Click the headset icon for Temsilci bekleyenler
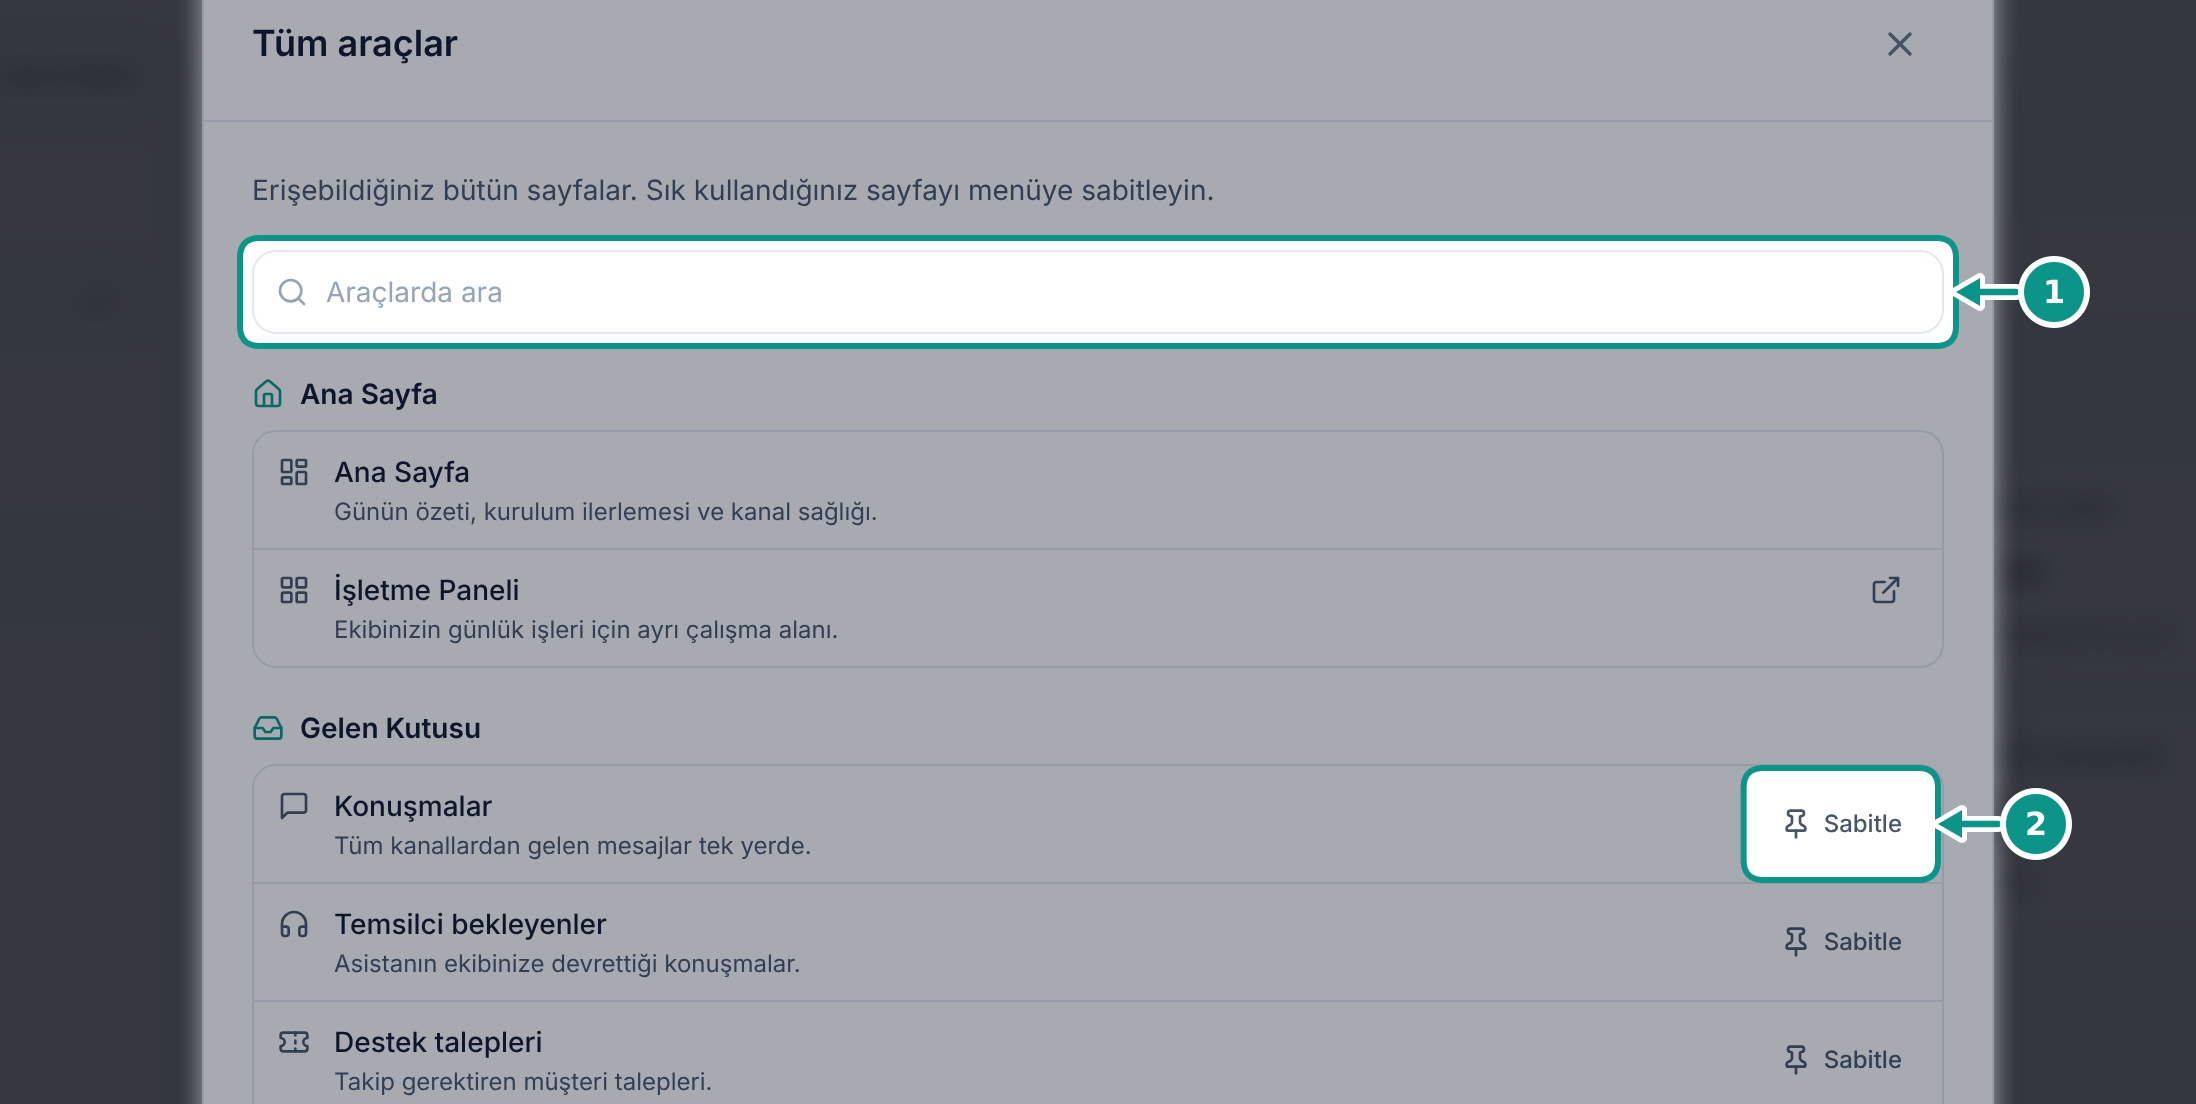This screenshot has height=1104, width=2196. 294,924
